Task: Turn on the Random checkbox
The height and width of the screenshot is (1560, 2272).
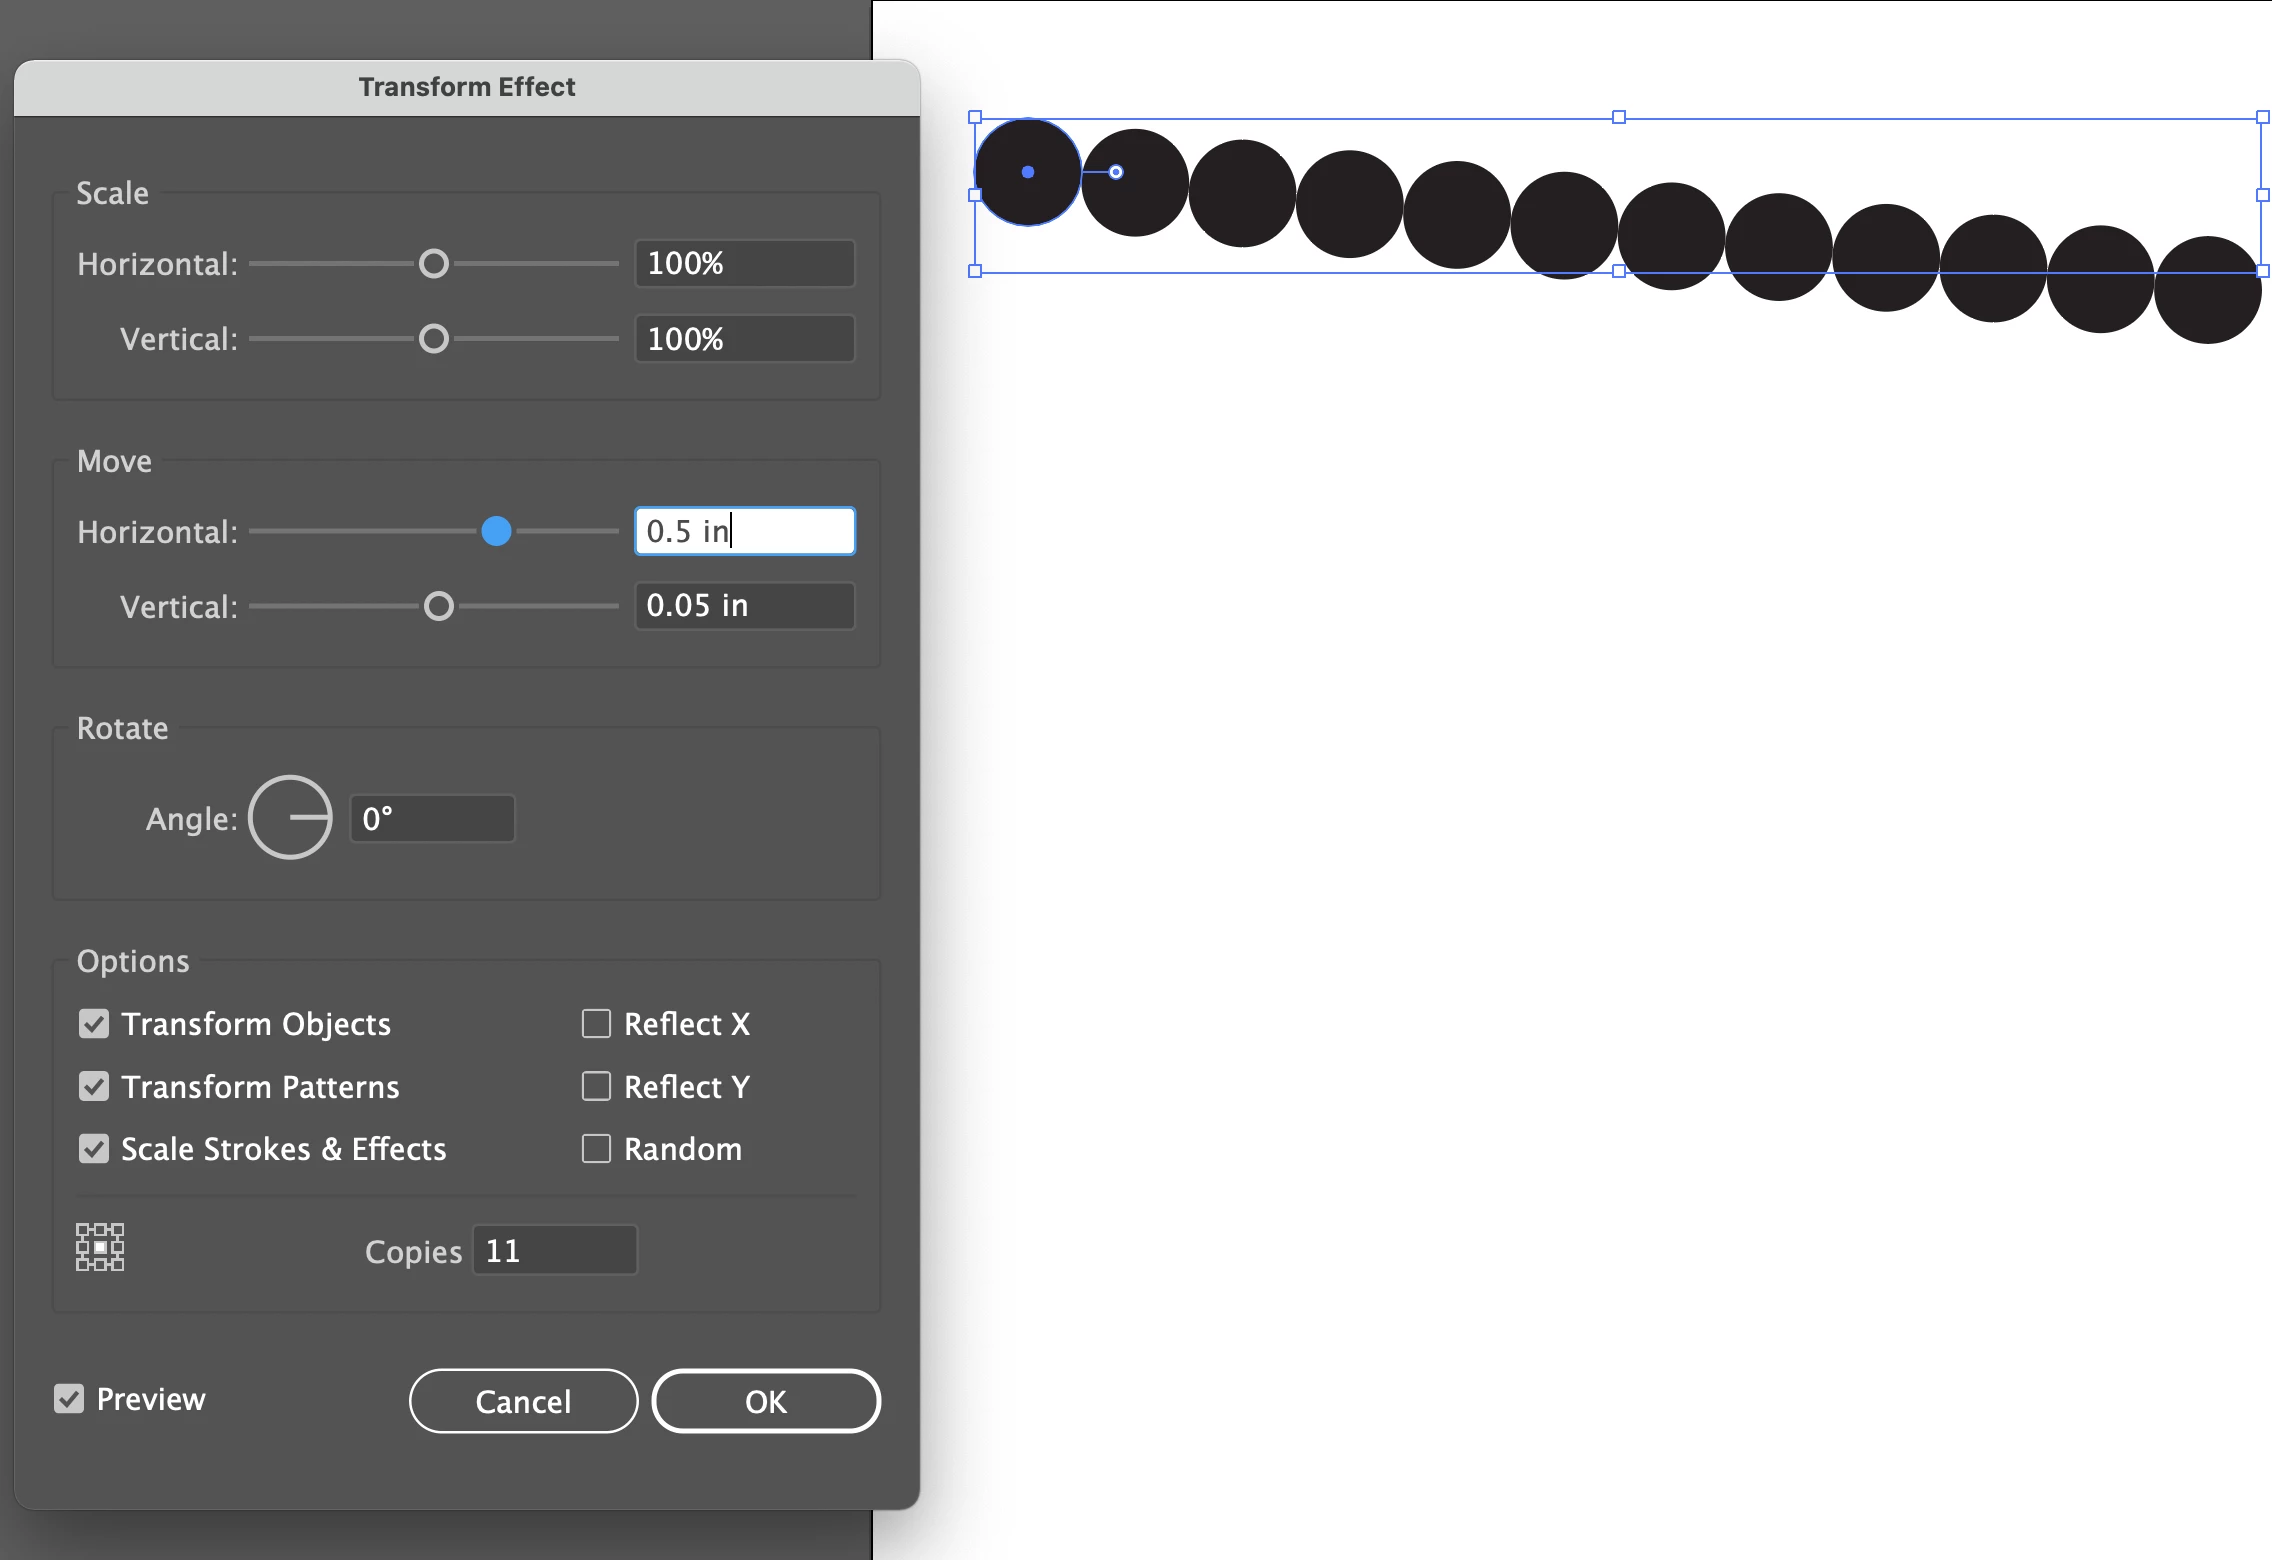Action: (x=596, y=1149)
